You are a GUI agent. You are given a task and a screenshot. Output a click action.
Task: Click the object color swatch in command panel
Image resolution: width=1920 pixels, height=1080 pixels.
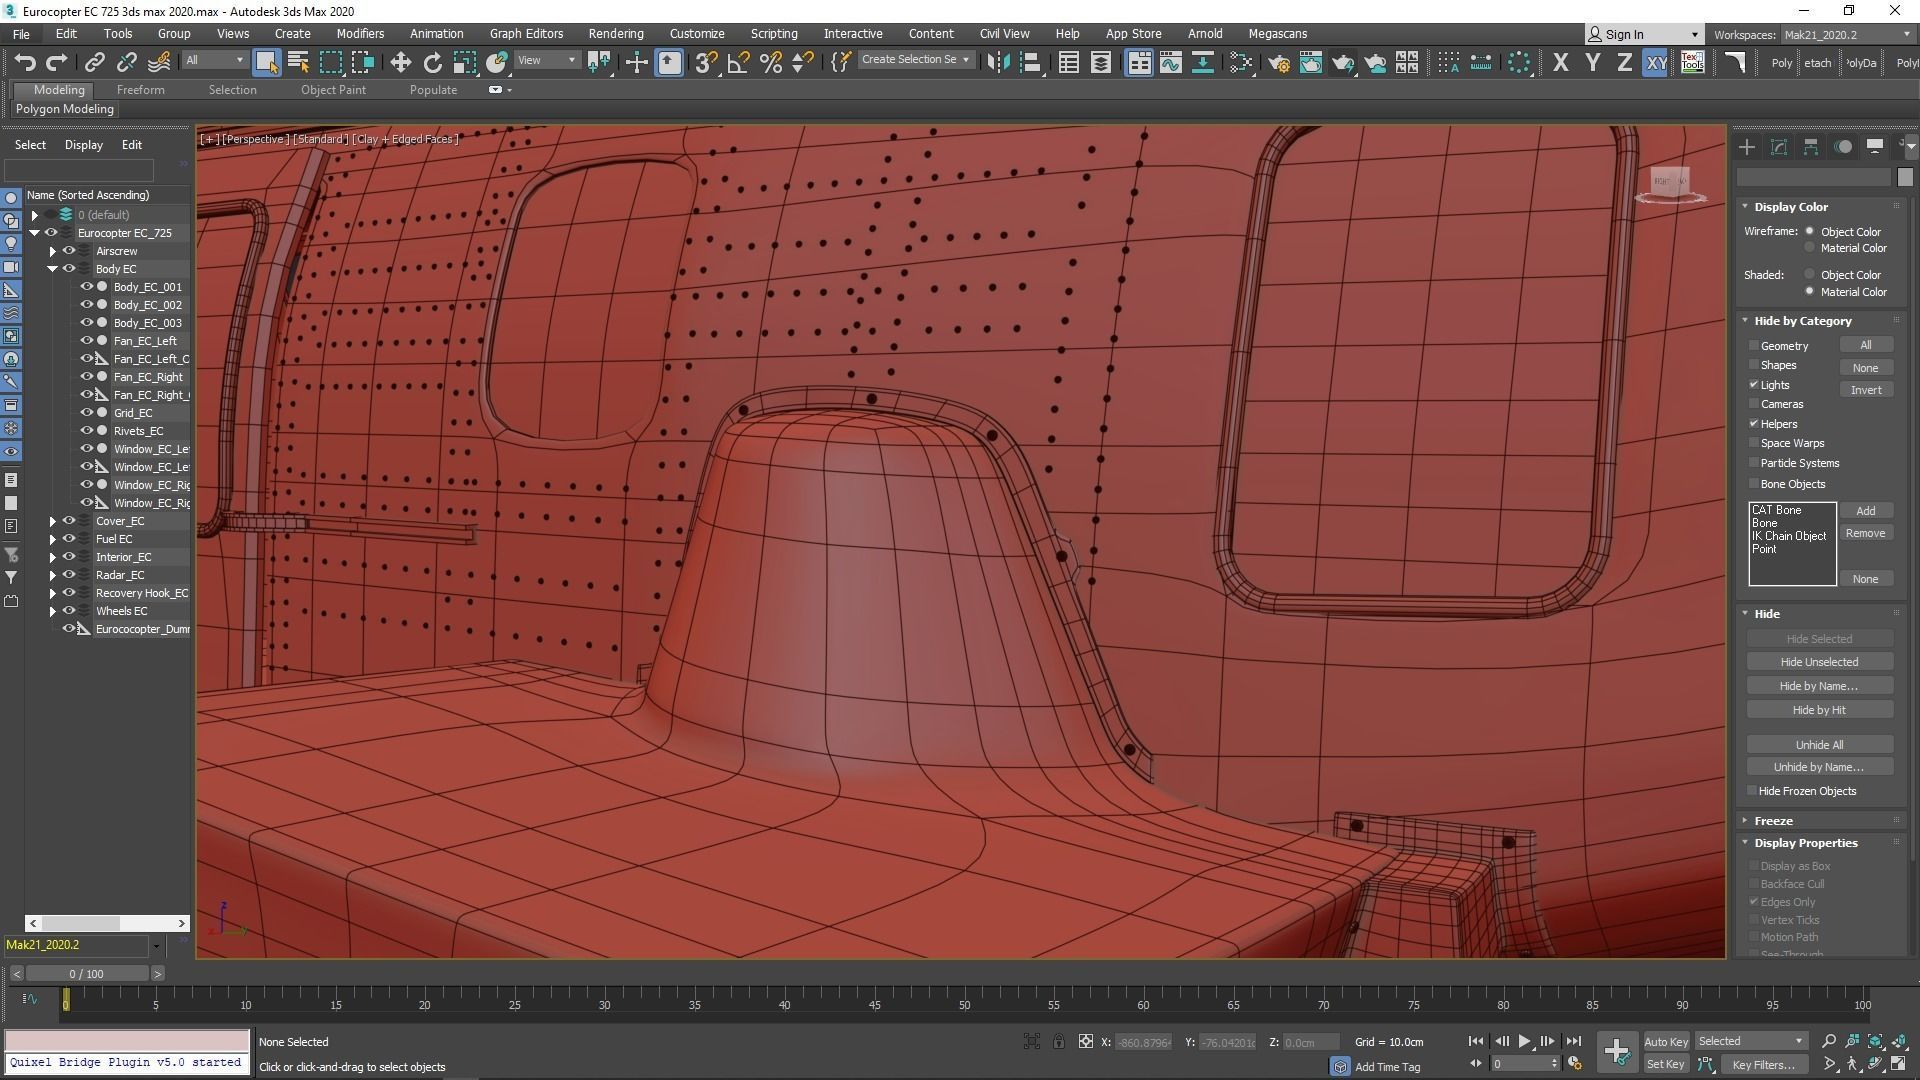1904,177
